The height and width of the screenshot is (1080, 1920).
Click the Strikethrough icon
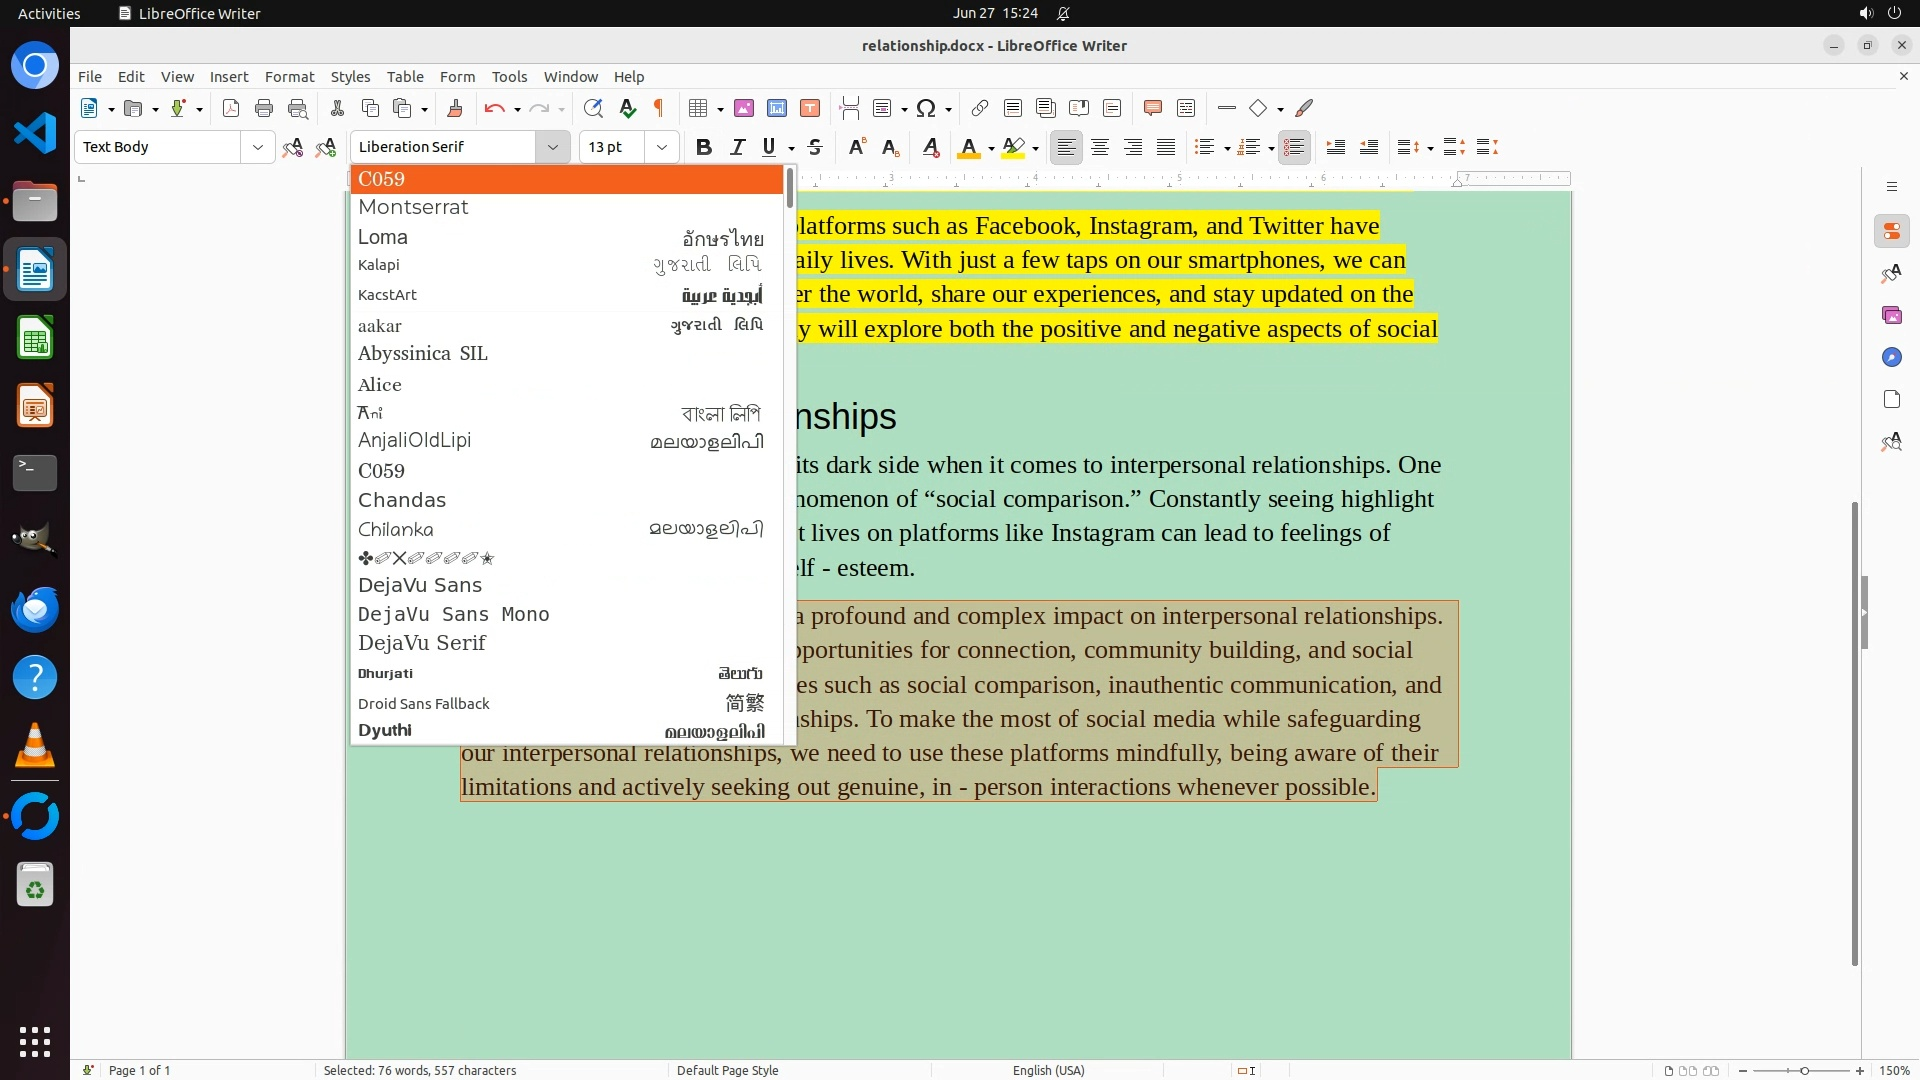point(815,147)
